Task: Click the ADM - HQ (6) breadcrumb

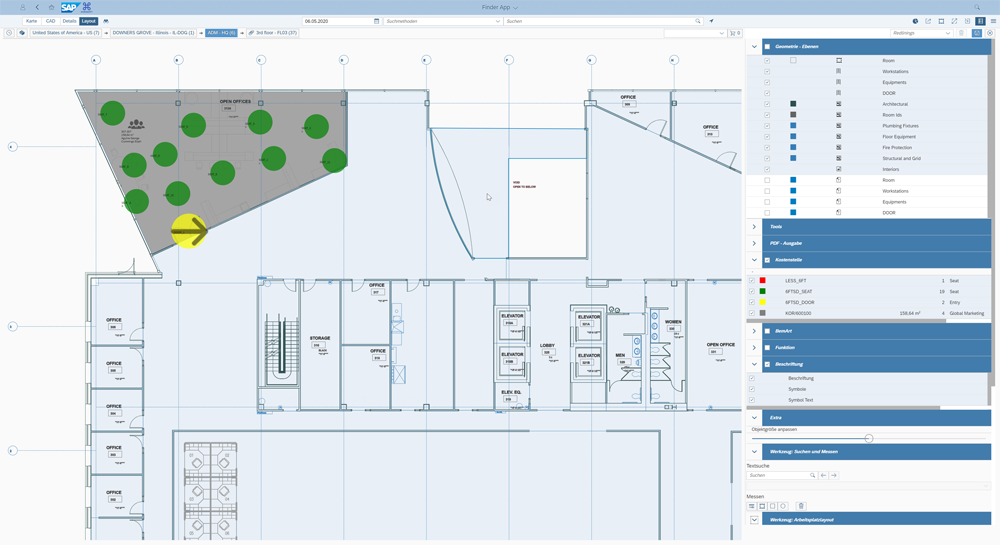Action: (221, 33)
